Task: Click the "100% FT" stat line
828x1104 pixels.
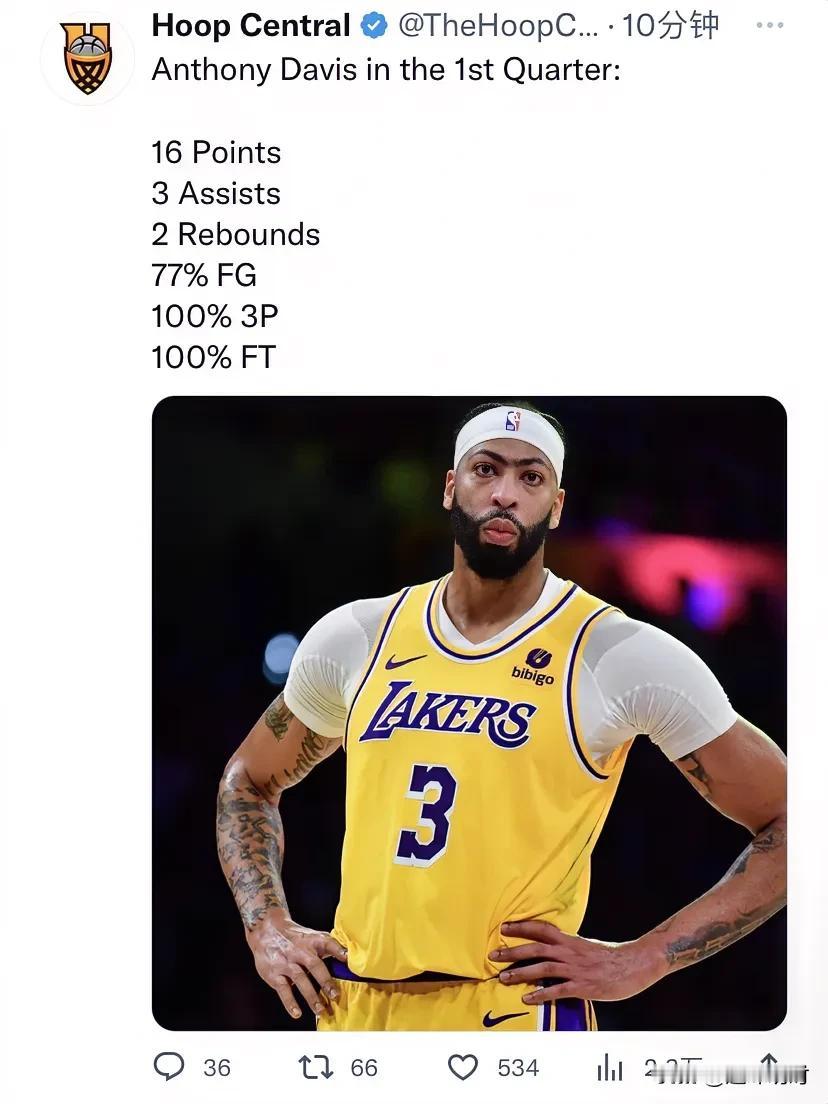Action: click(213, 357)
